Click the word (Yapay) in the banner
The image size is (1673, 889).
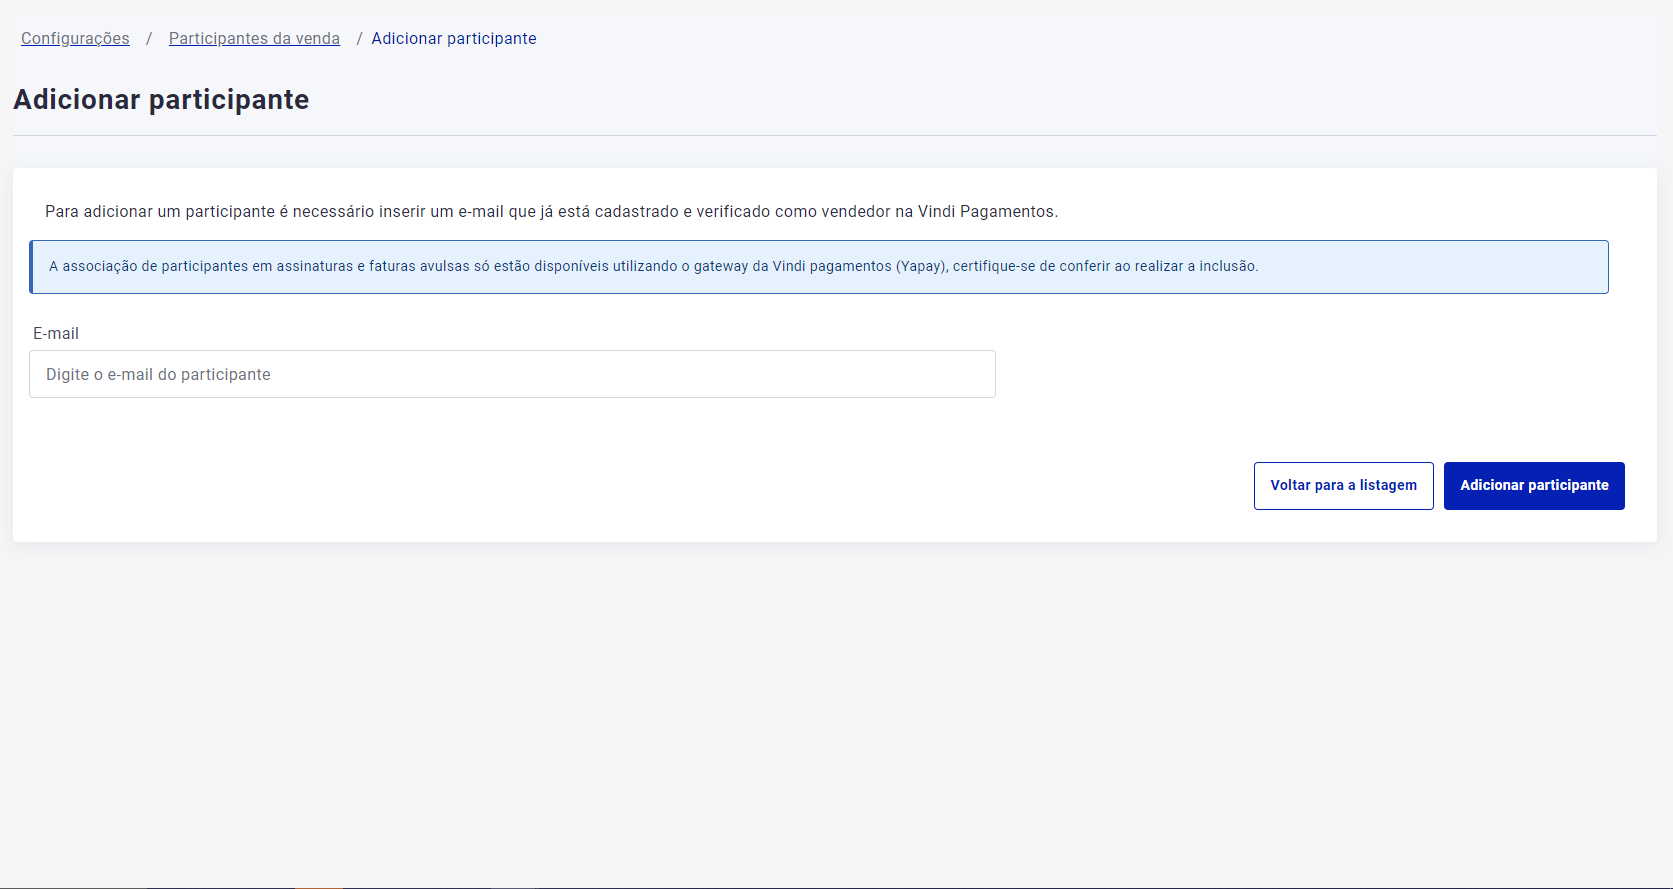click(921, 267)
